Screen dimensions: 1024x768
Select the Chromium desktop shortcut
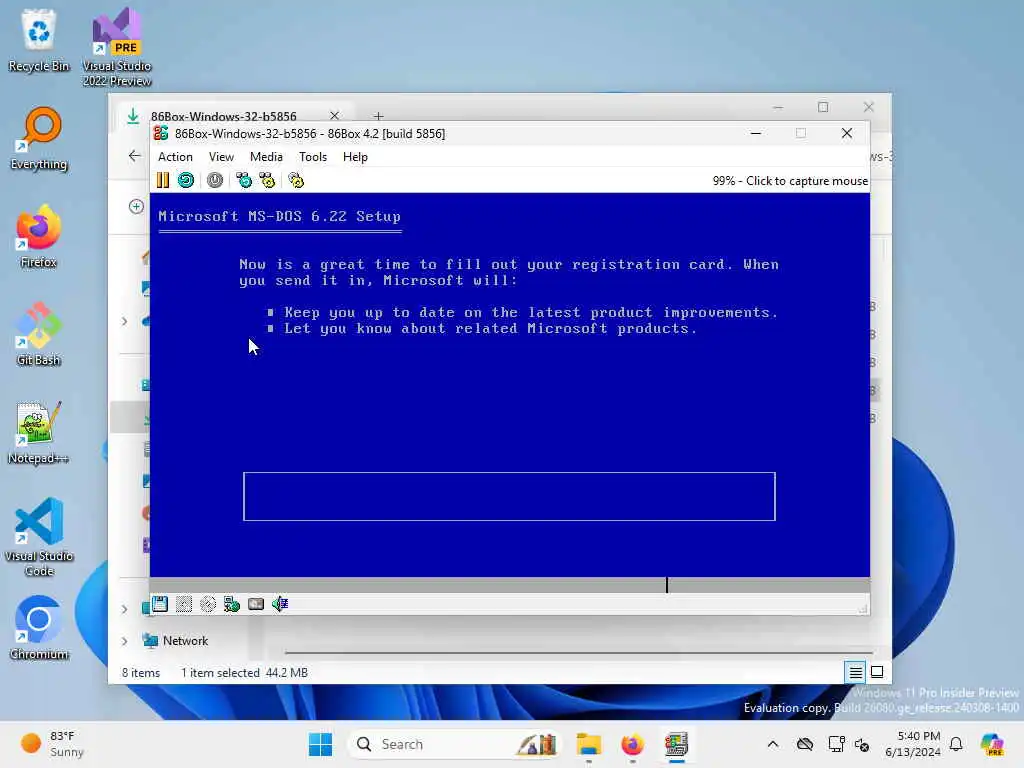click(x=39, y=628)
